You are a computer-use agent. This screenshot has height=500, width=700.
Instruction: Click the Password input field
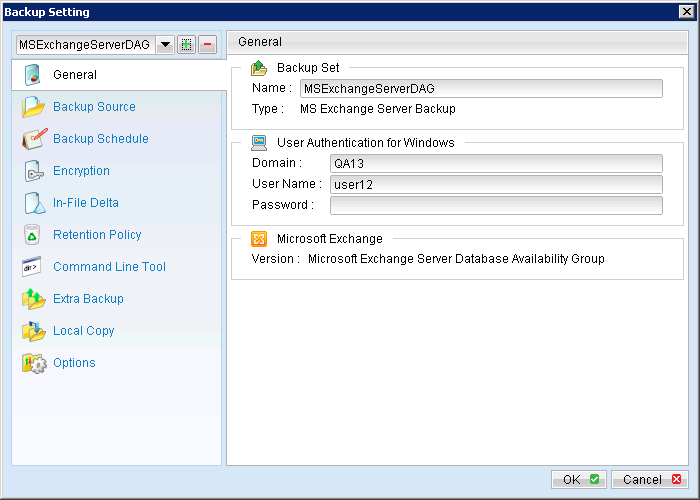[x=496, y=205]
